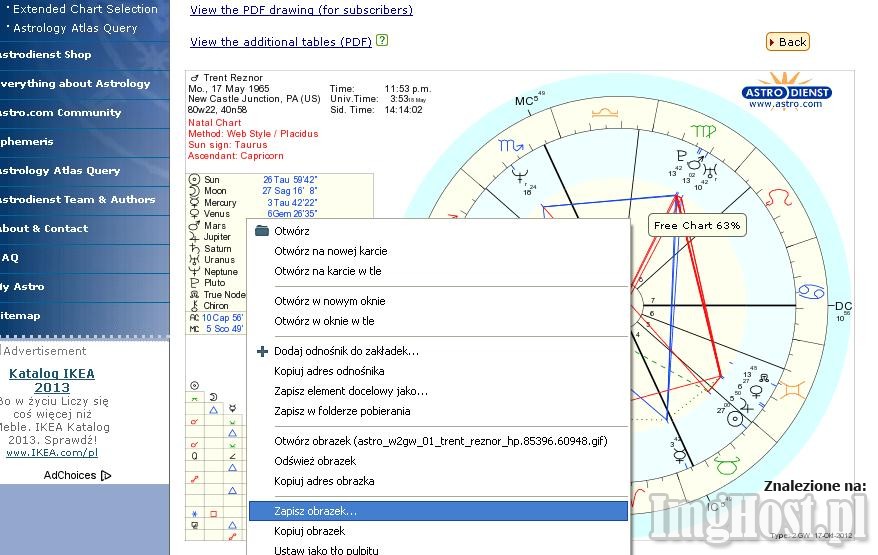
Task: Click the Taurus sign symbol on wheel
Action: [726, 464]
